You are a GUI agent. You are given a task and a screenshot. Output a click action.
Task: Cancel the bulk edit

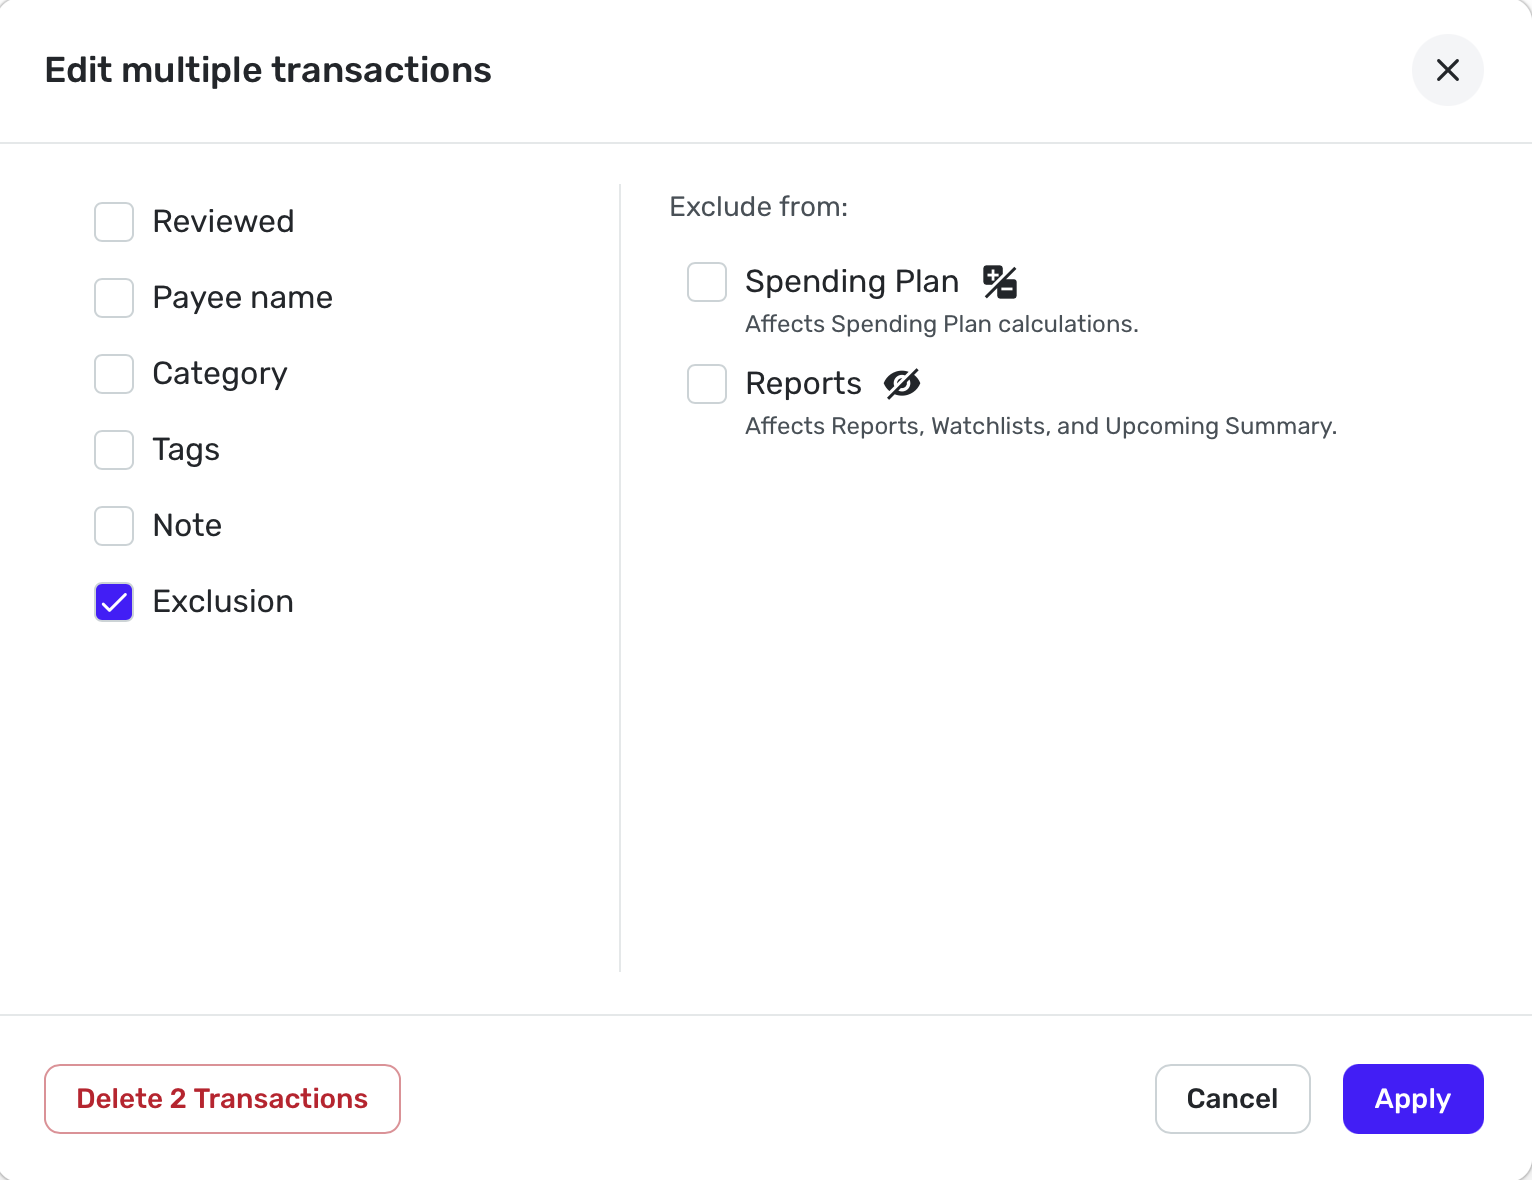[x=1232, y=1099]
